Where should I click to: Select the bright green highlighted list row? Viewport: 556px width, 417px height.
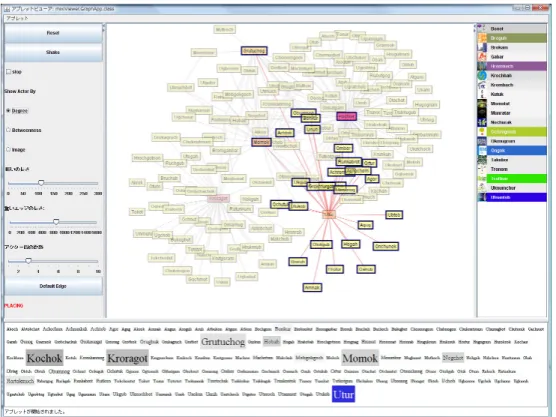(x=512, y=179)
